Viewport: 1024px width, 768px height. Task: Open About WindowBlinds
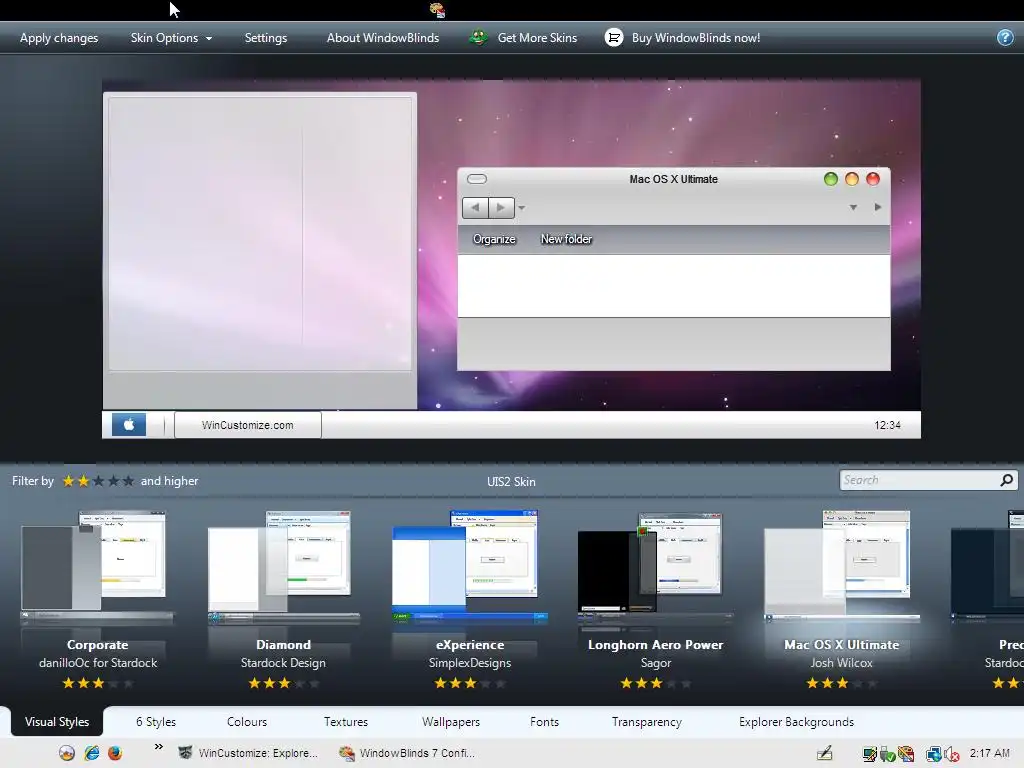[383, 38]
